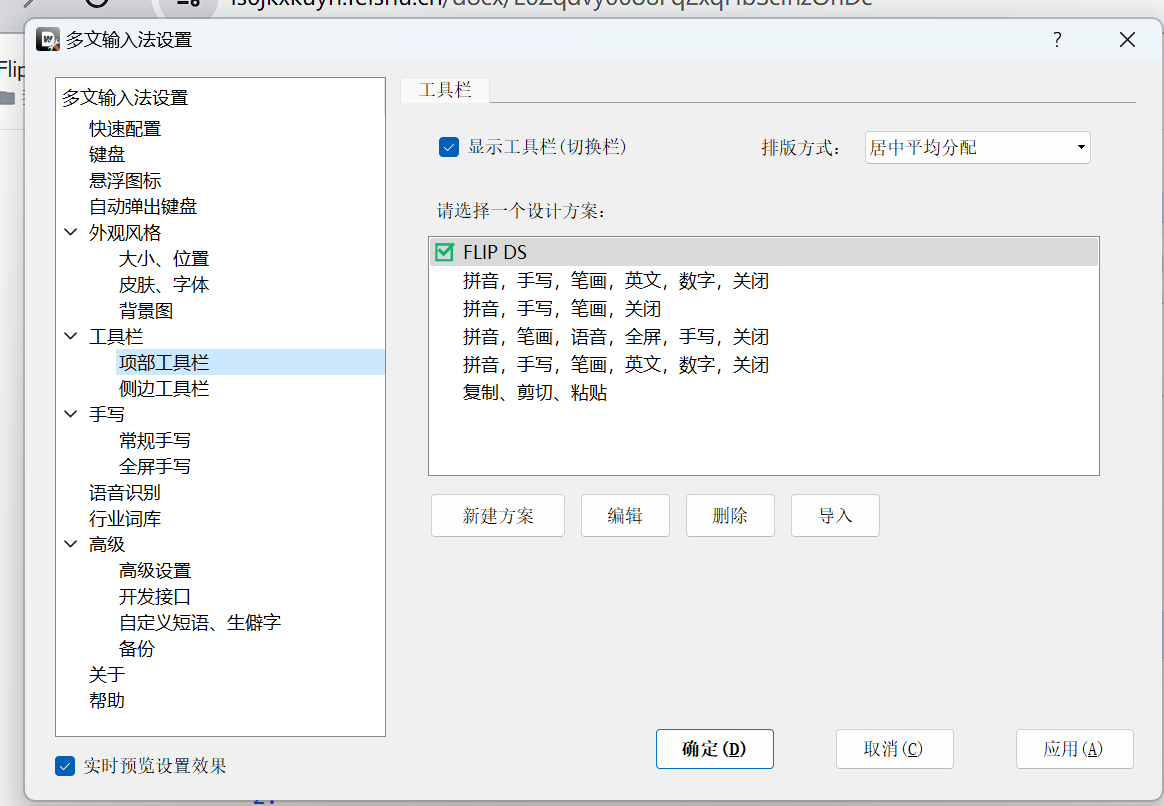Select 背景图 in the tree
This screenshot has width=1164, height=806.
[x=146, y=311]
